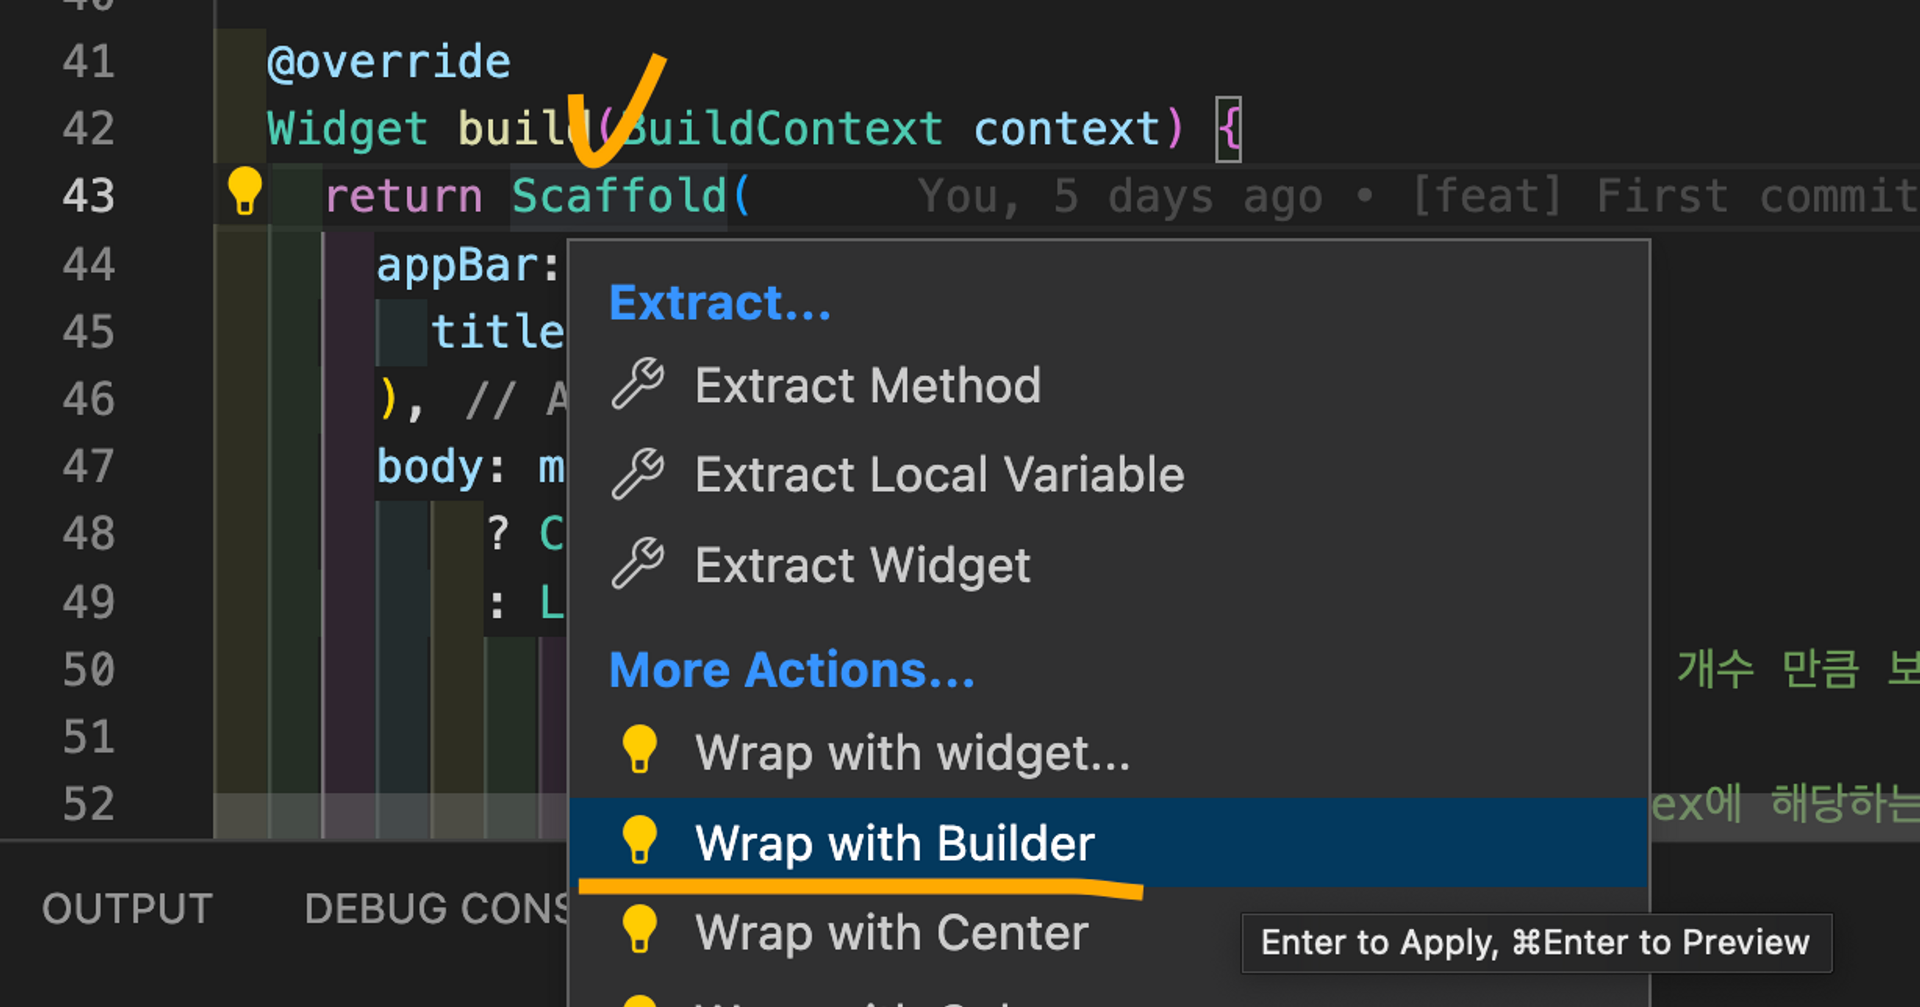
Task: Click the lightbulb icon on line 43
Action: tap(244, 191)
